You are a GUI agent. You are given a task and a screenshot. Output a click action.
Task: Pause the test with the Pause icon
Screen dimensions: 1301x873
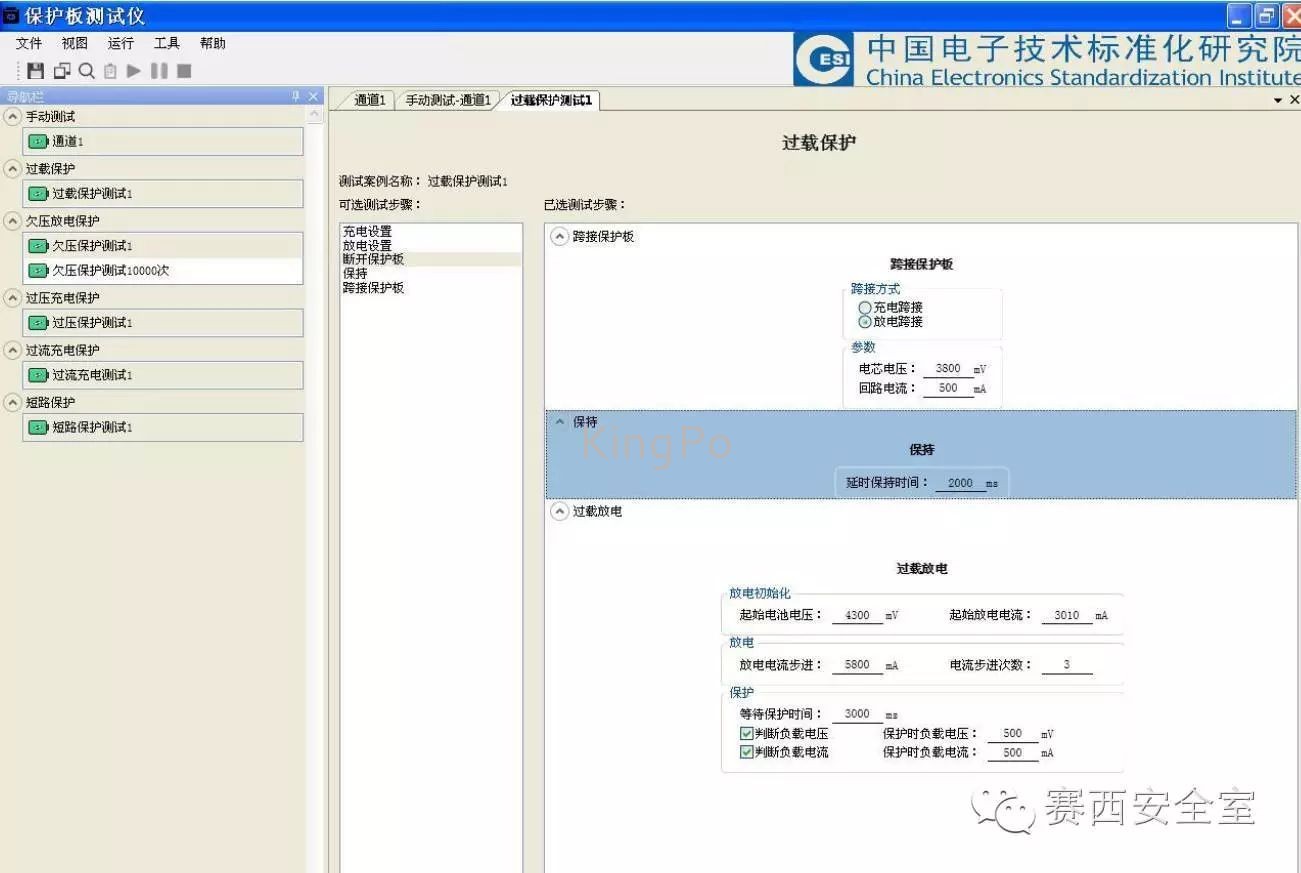pos(159,71)
